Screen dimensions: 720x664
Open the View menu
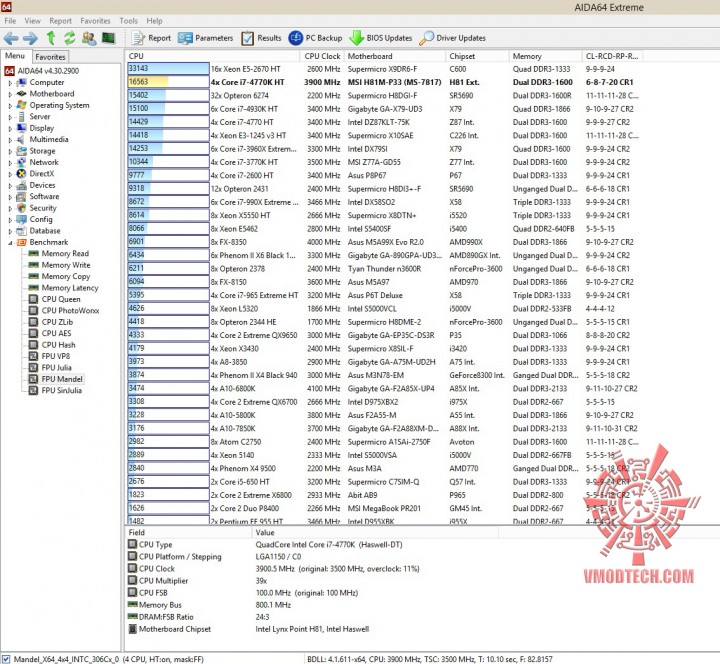coord(32,21)
